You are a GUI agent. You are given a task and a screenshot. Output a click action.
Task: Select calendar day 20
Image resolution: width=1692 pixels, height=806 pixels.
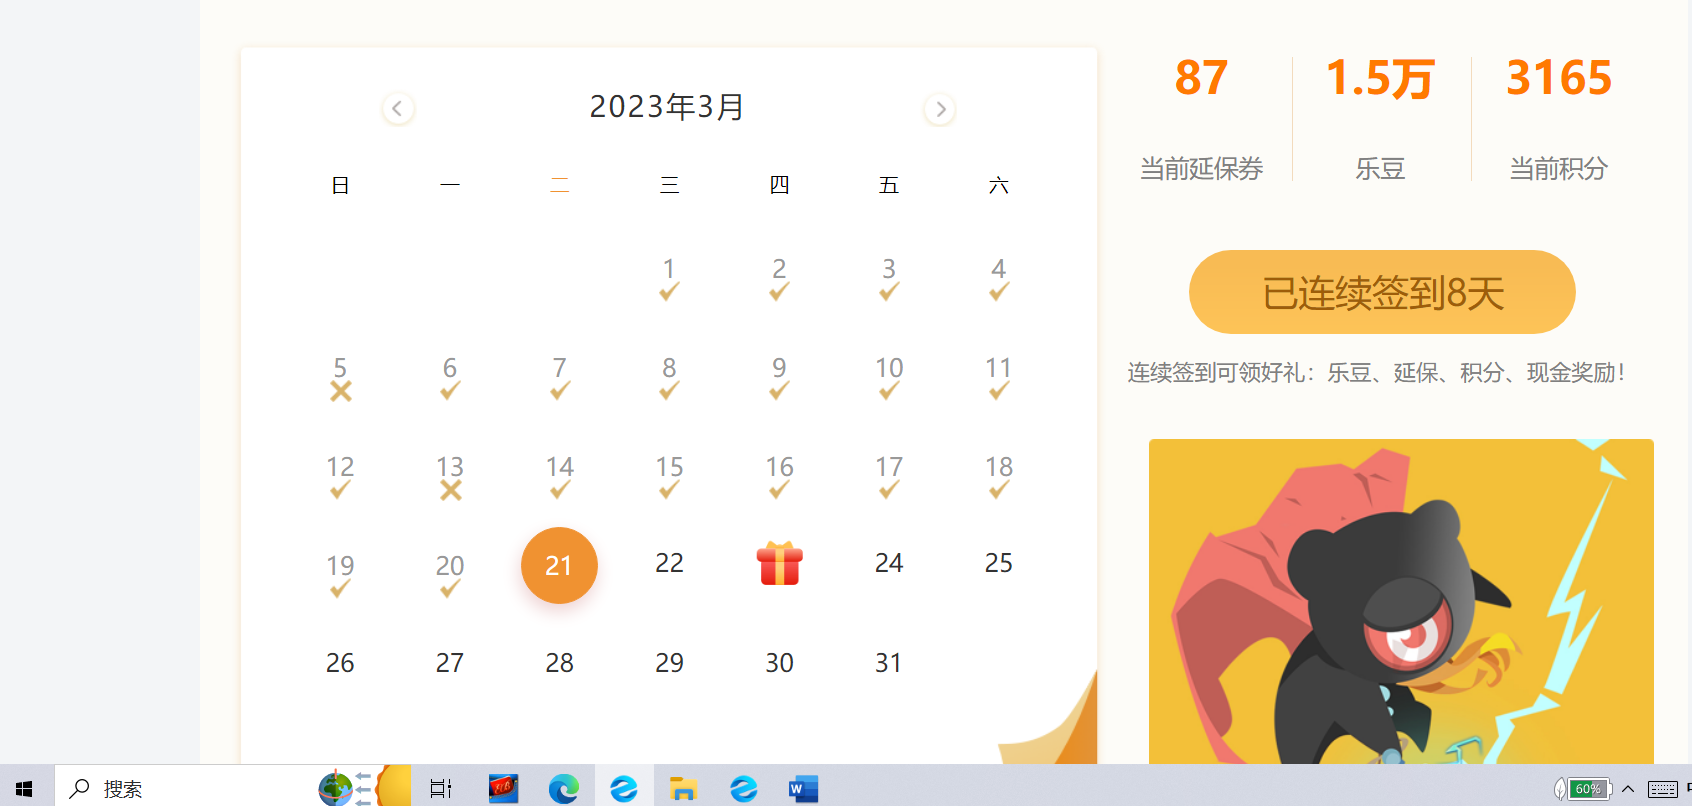click(x=450, y=577)
